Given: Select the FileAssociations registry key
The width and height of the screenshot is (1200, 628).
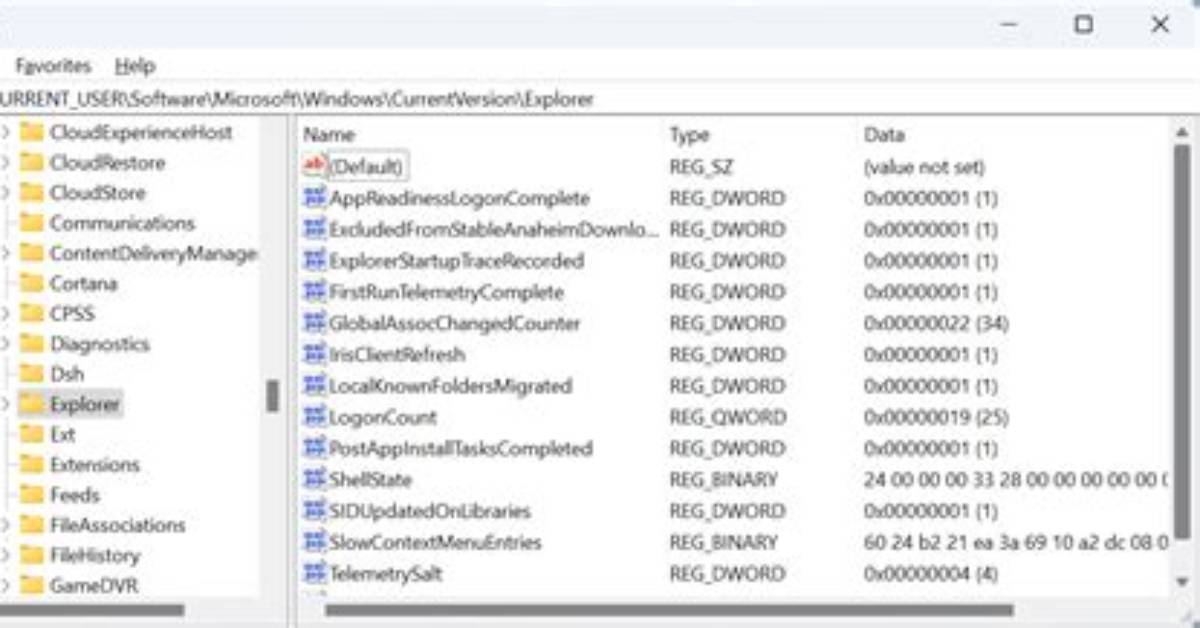Looking at the screenshot, I should (117, 525).
